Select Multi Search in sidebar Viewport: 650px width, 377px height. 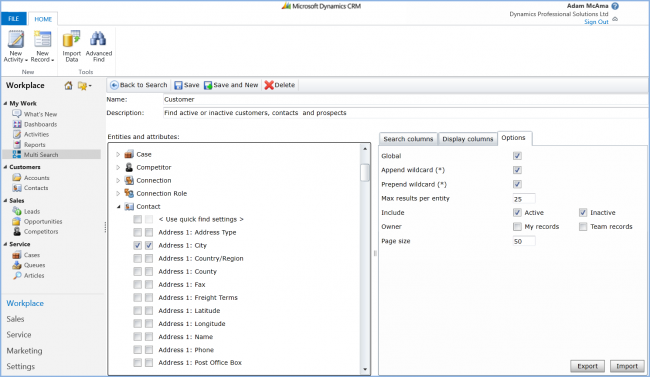click(x=51, y=154)
